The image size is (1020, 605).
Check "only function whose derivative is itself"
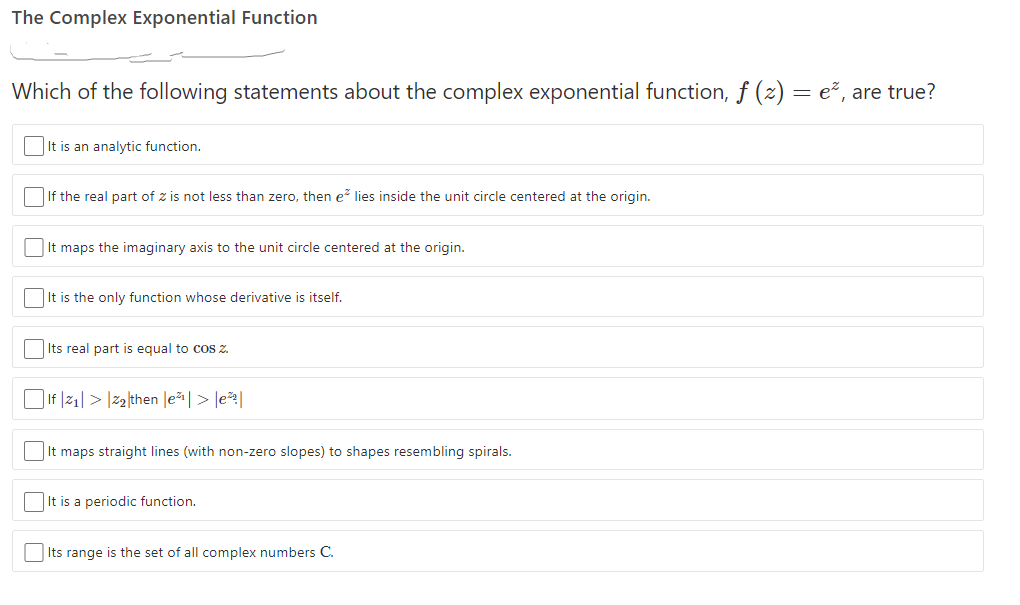coord(33,297)
